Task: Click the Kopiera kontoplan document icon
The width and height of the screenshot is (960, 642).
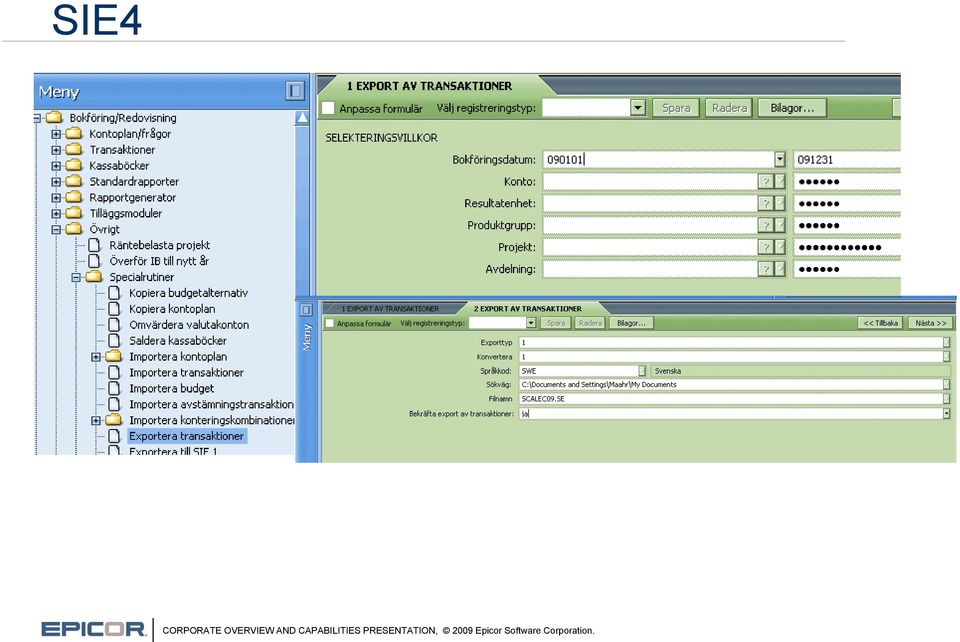Action: coord(114,308)
